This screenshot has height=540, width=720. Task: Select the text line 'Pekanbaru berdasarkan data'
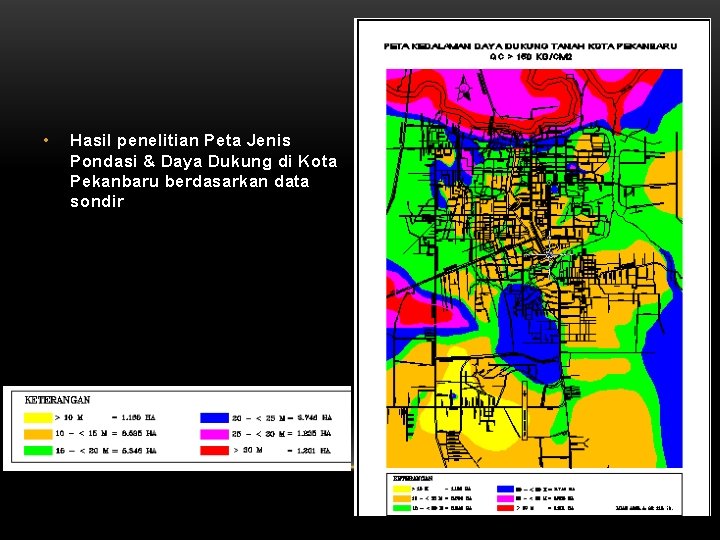click(189, 181)
